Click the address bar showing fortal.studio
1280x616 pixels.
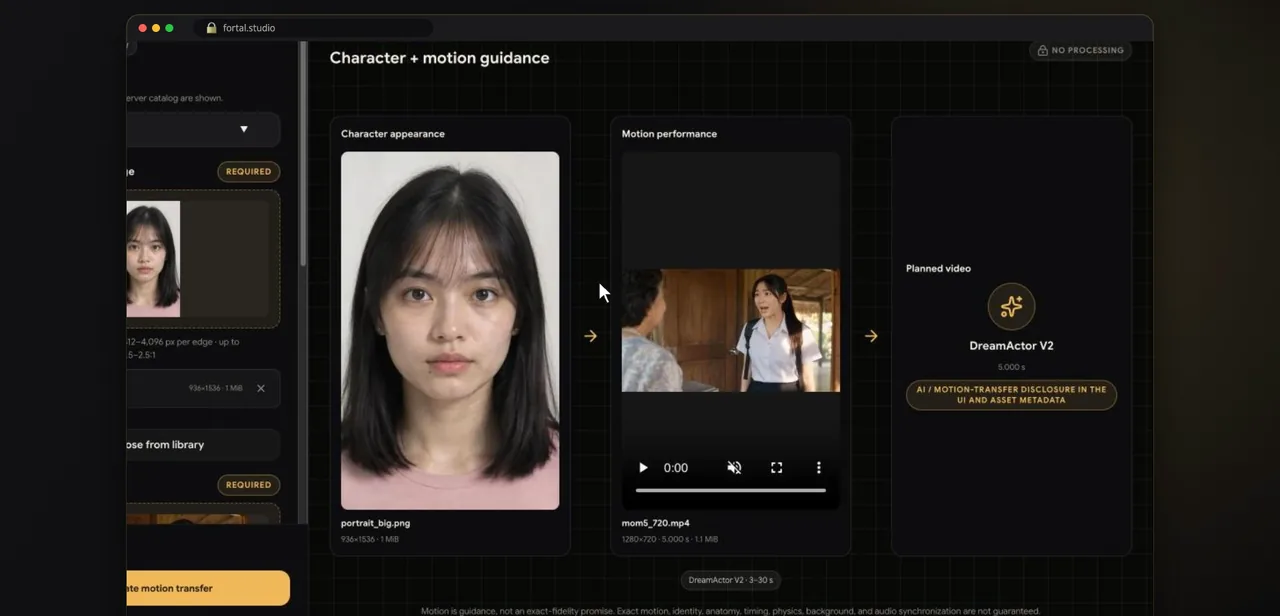tap(313, 28)
